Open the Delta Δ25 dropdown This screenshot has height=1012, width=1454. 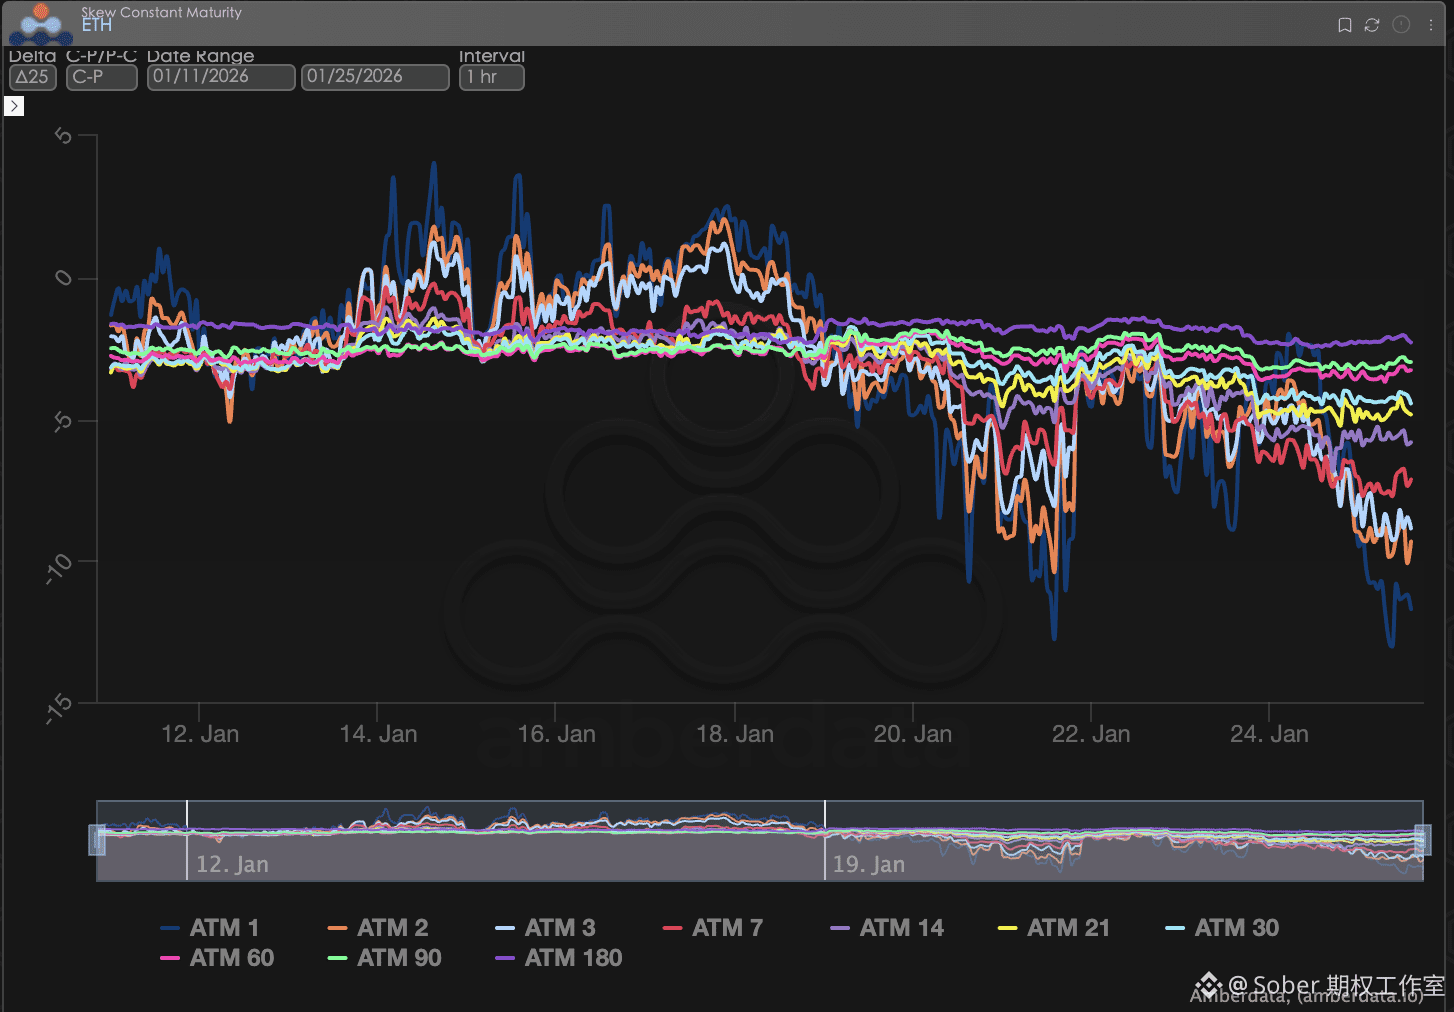(x=33, y=77)
